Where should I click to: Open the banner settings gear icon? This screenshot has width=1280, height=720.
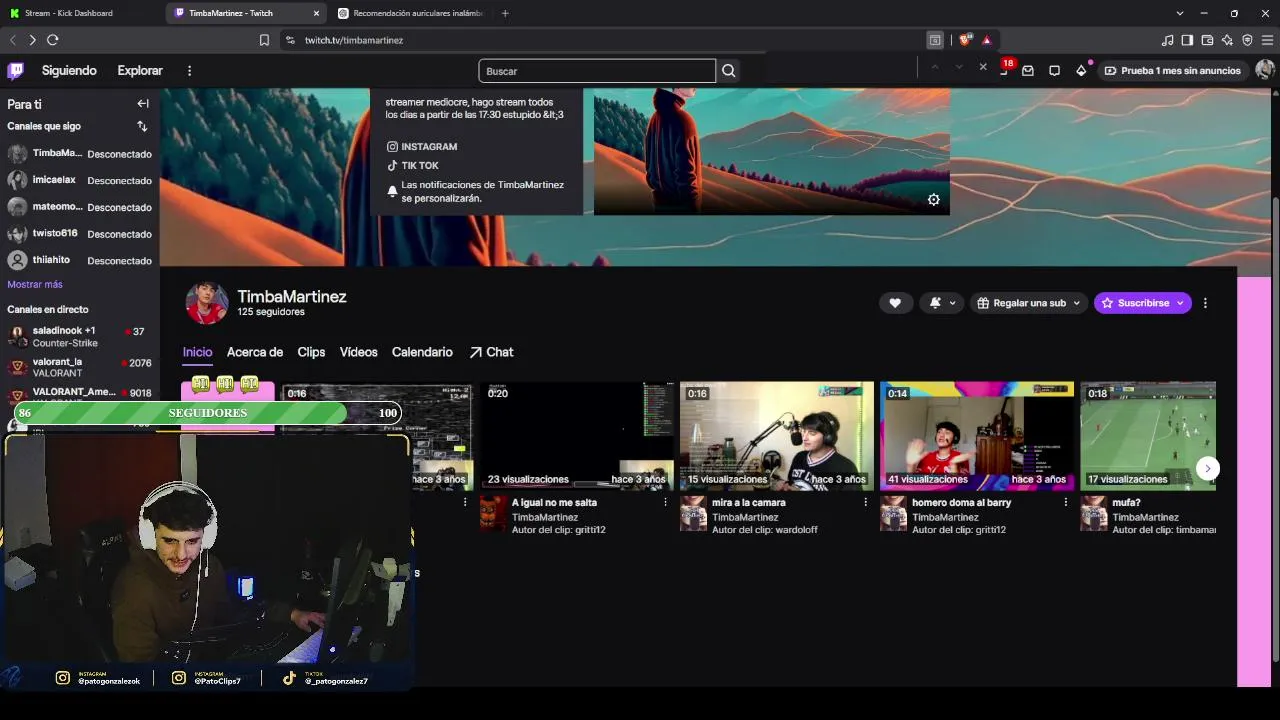933,199
